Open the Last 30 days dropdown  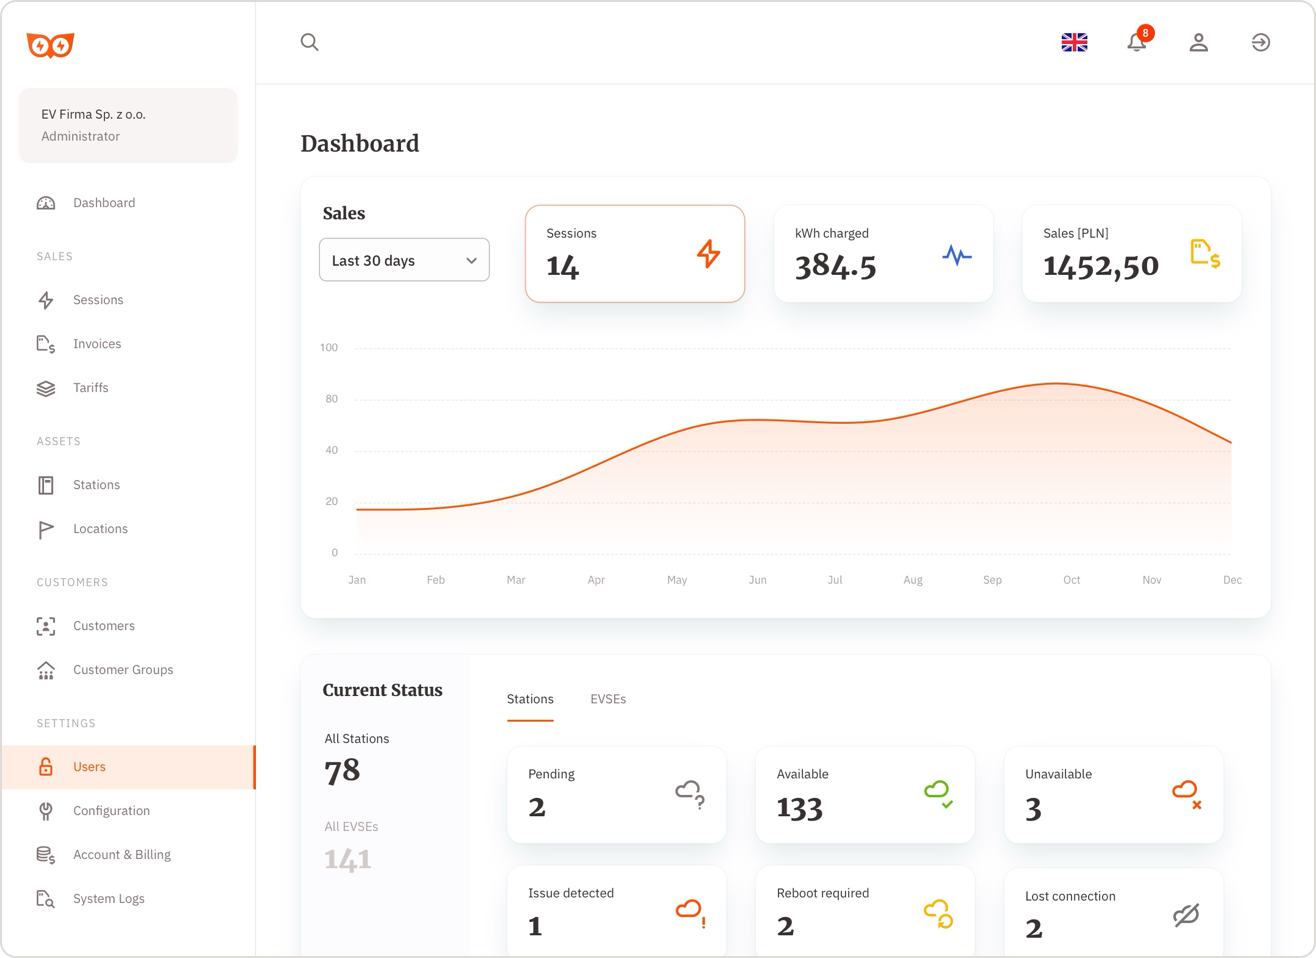click(x=404, y=259)
